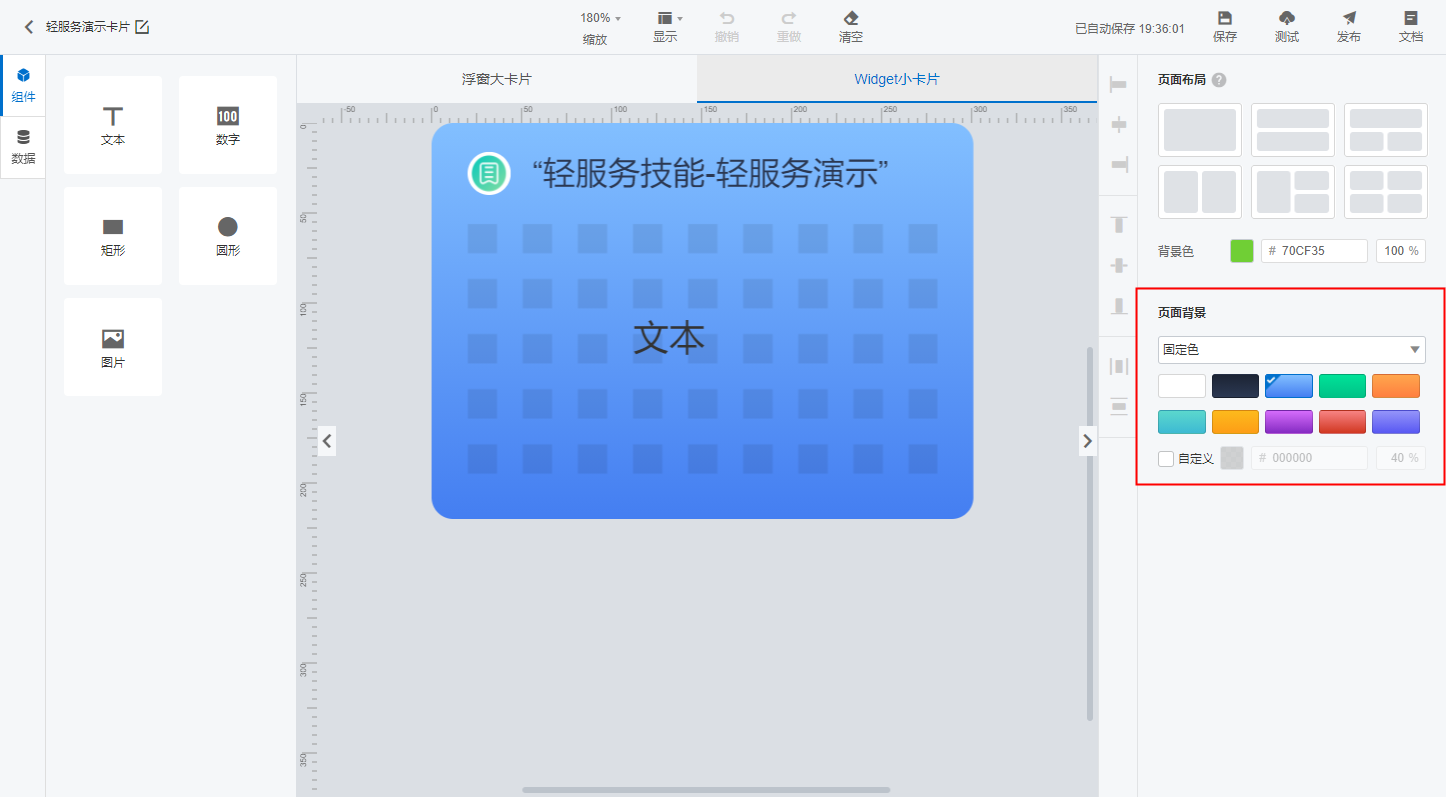Click the align left icon
This screenshot has height=797, width=1446.
(1118, 85)
